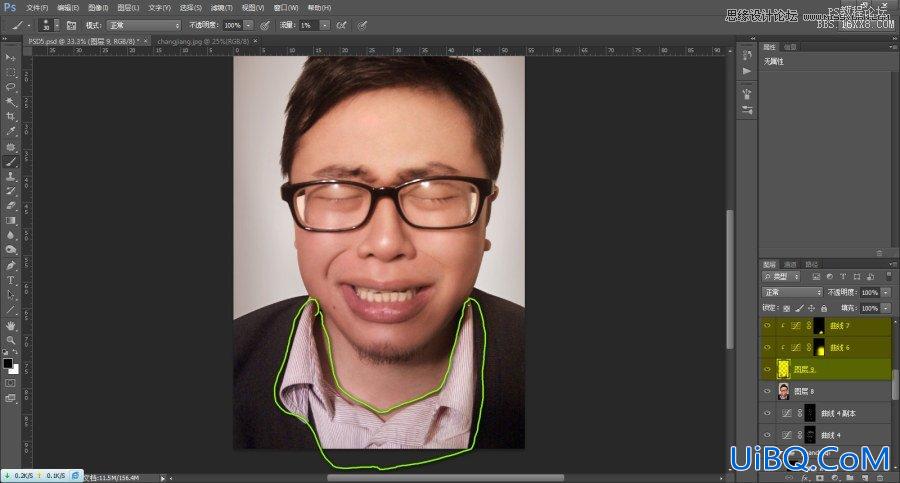Open the 文件(F) menu

(x=37, y=7)
